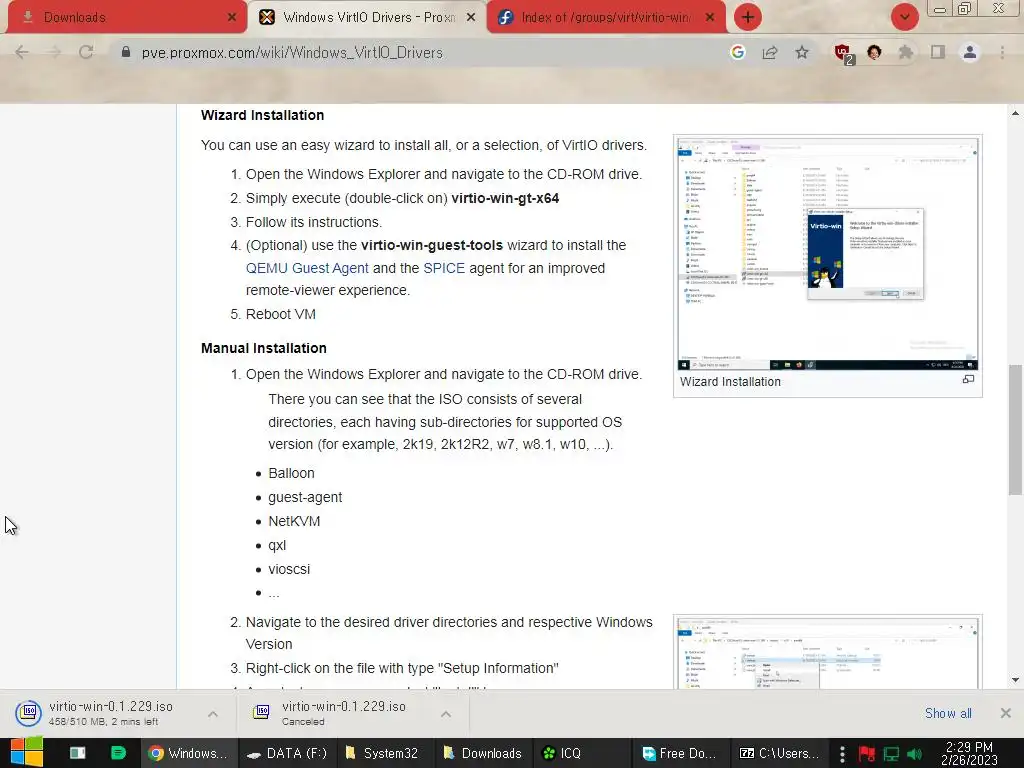Image resolution: width=1024 pixels, height=768 pixels.
Task: Click Show all downloads
Action: click(x=948, y=713)
